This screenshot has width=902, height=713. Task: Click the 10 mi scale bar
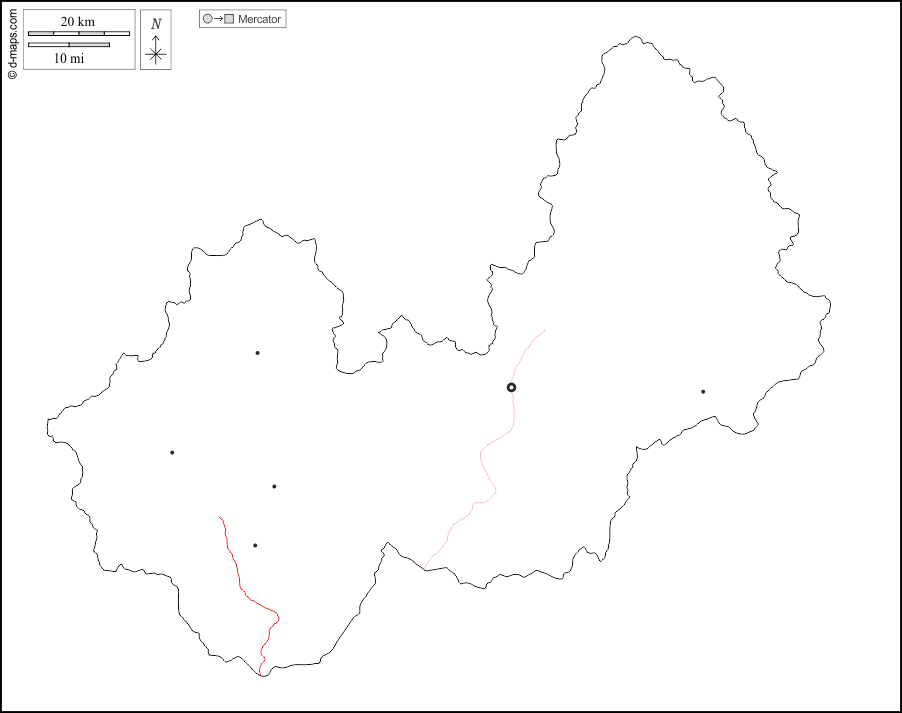pyautogui.click(x=68, y=45)
